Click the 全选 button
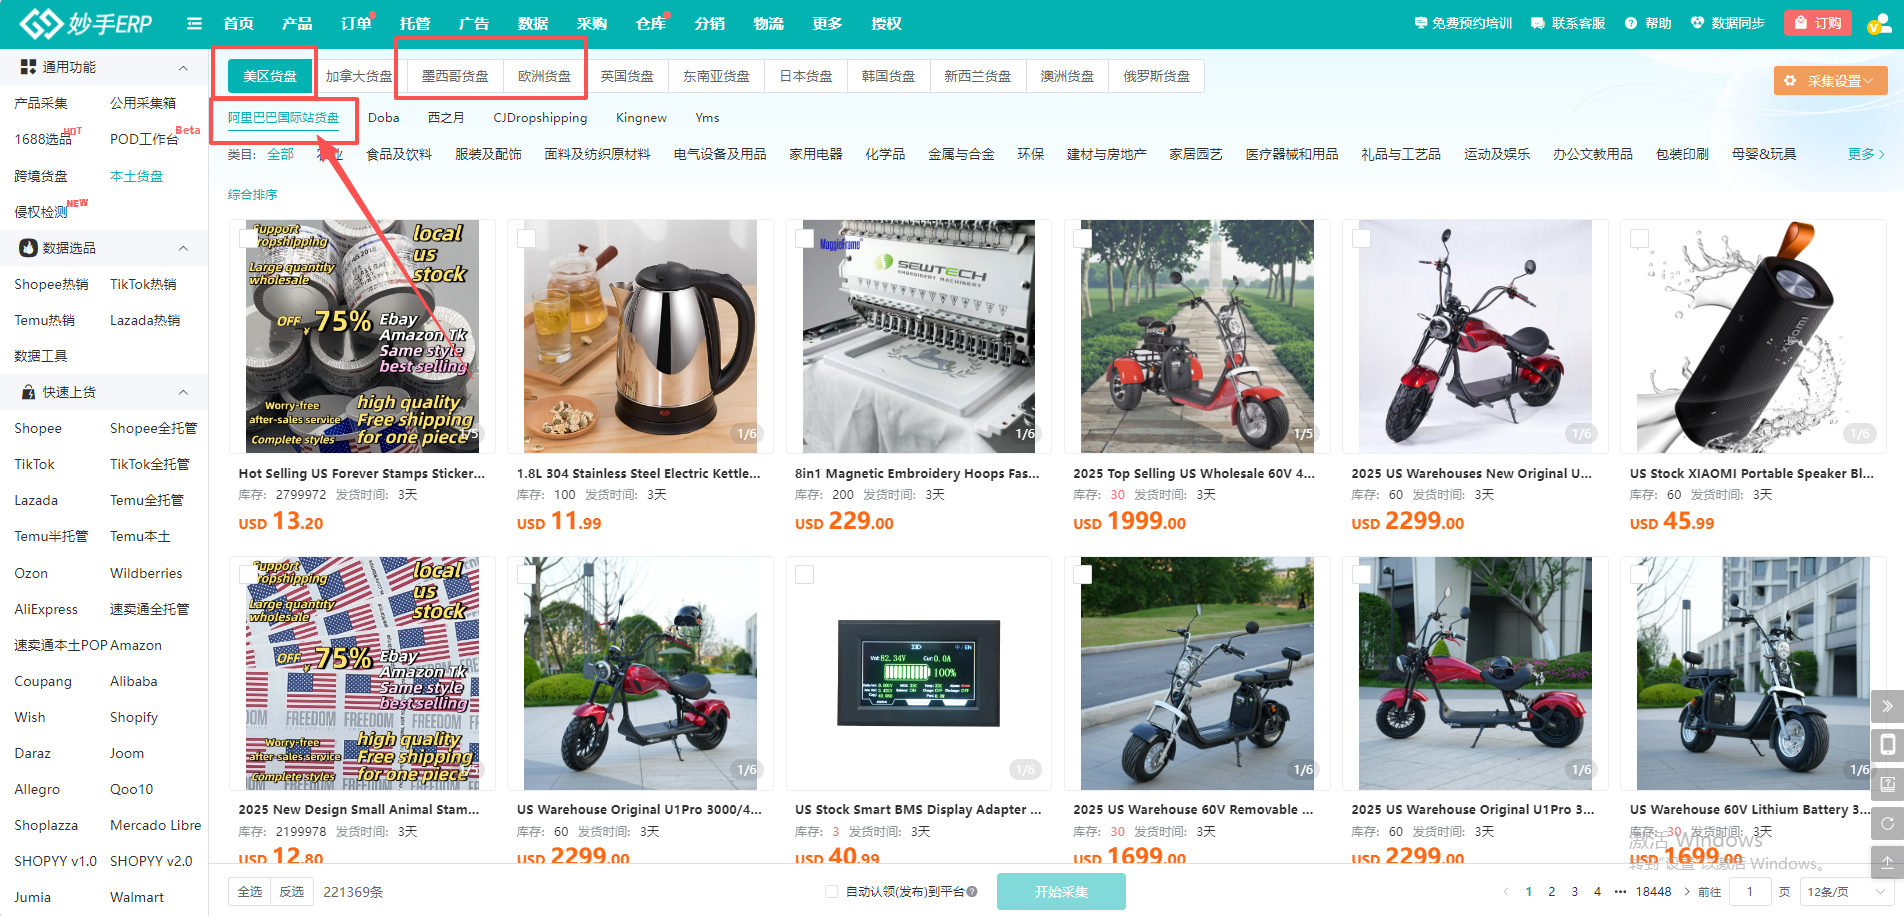Image resolution: width=1904 pixels, height=916 pixels. point(250,892)
